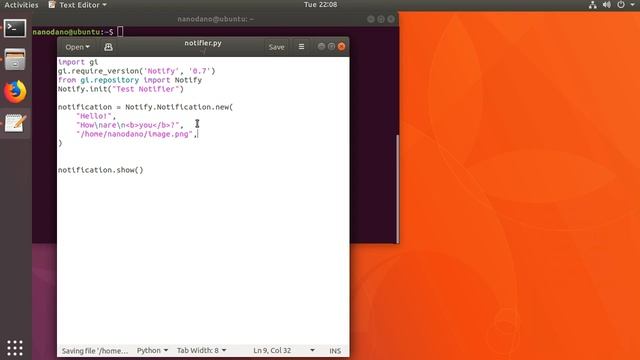The image size is (640, 360).
Task: Open the gedit hamburger menu
Action: (301, 47)
